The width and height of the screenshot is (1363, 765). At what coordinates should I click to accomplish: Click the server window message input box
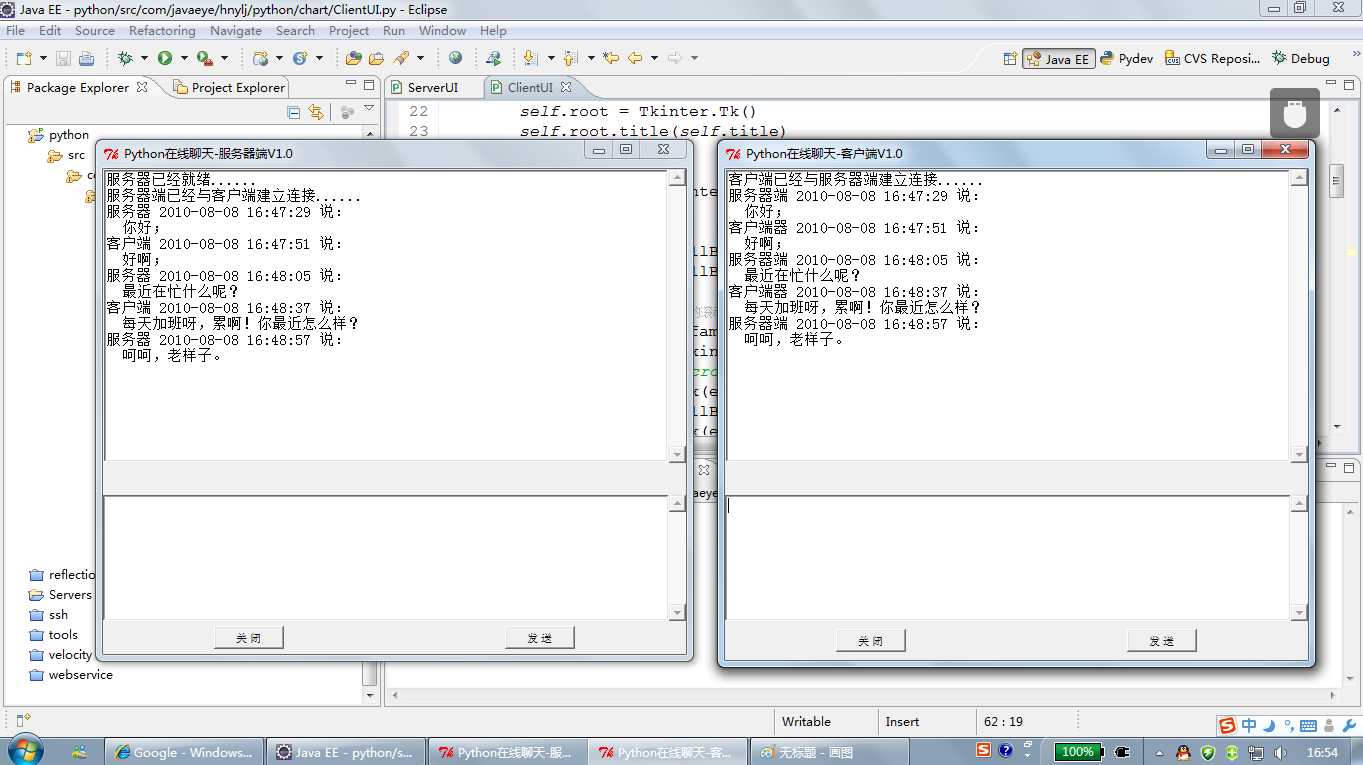386,557
